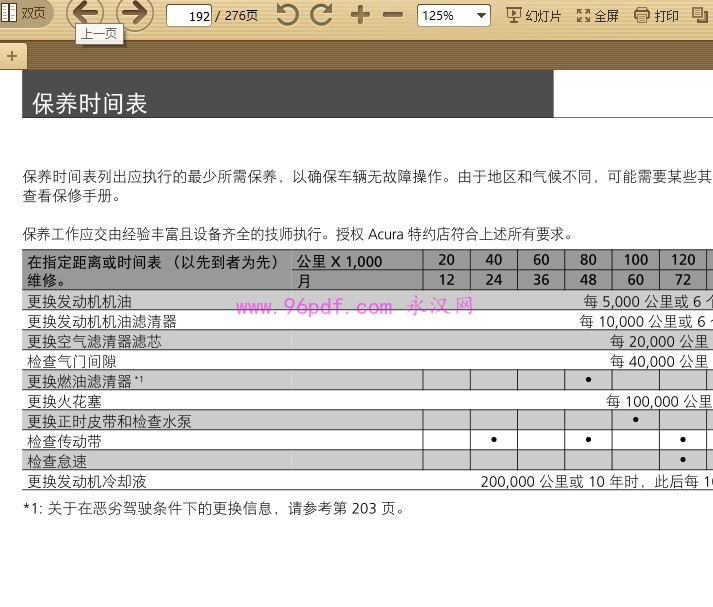The height and width of the screenshot is (607, 713).
Task: Click the 每 20,000 公里 interval text
Action: pos(659,342)
